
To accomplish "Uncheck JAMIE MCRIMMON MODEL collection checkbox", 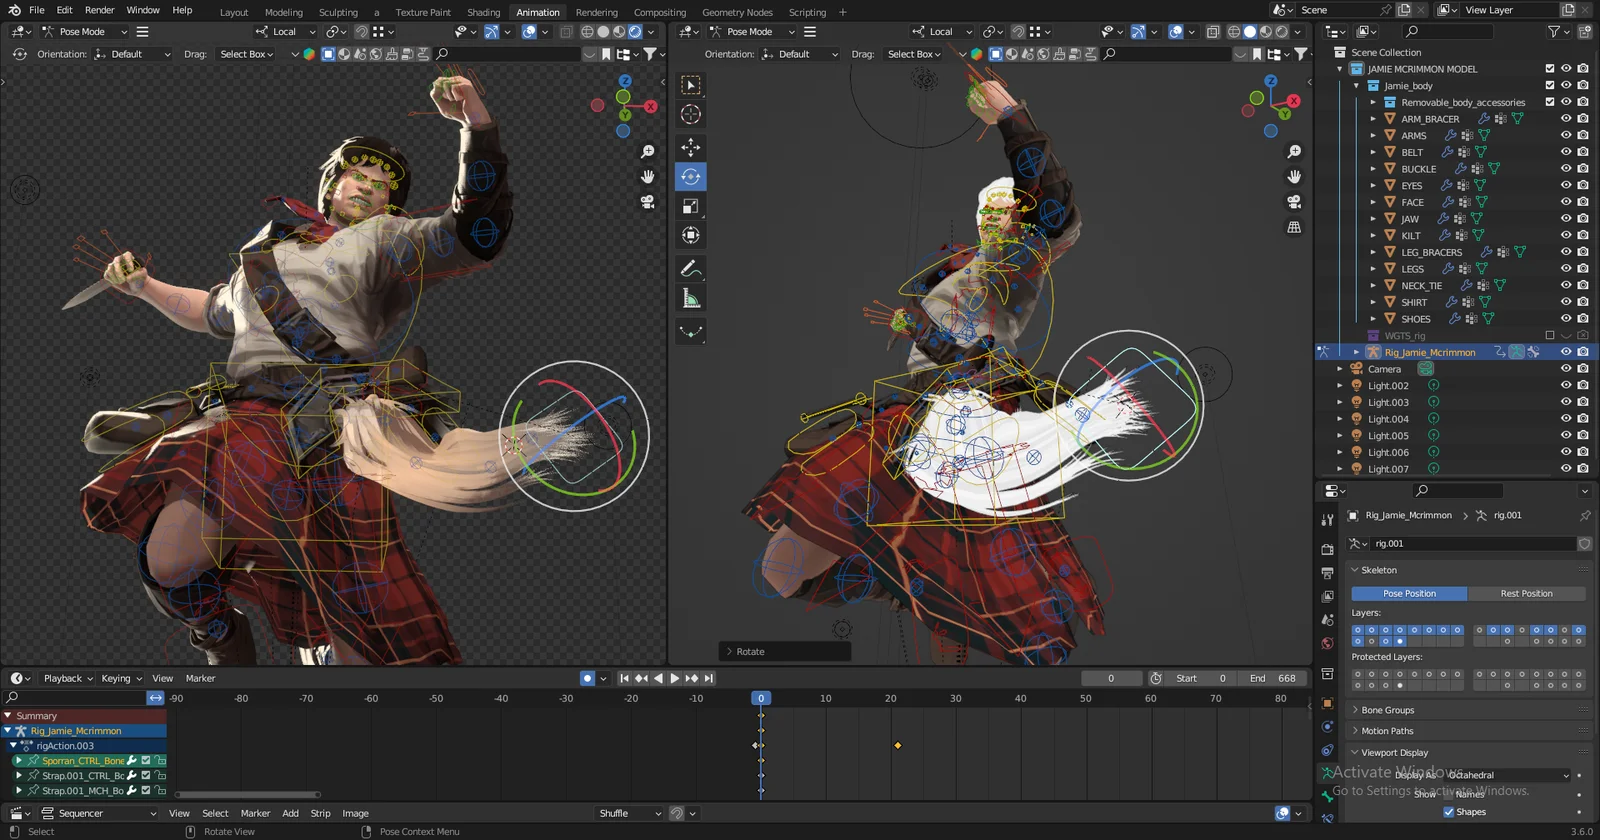I will (x=1550, y=69).
